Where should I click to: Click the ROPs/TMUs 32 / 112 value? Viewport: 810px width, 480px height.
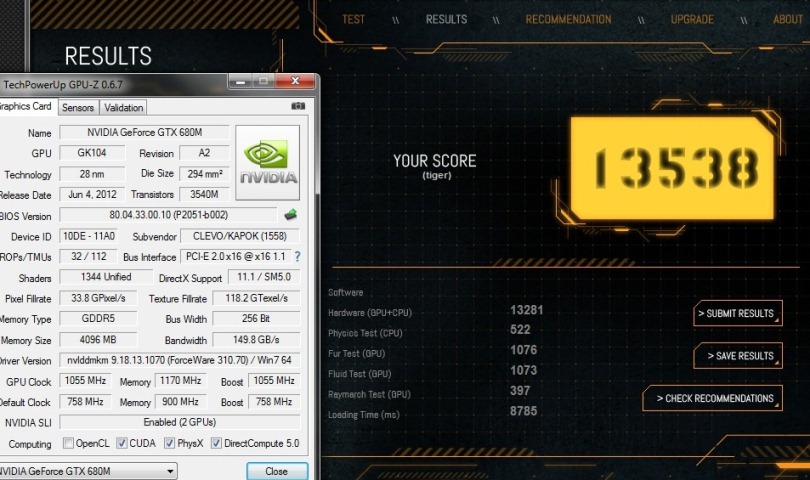click(88, 256)
